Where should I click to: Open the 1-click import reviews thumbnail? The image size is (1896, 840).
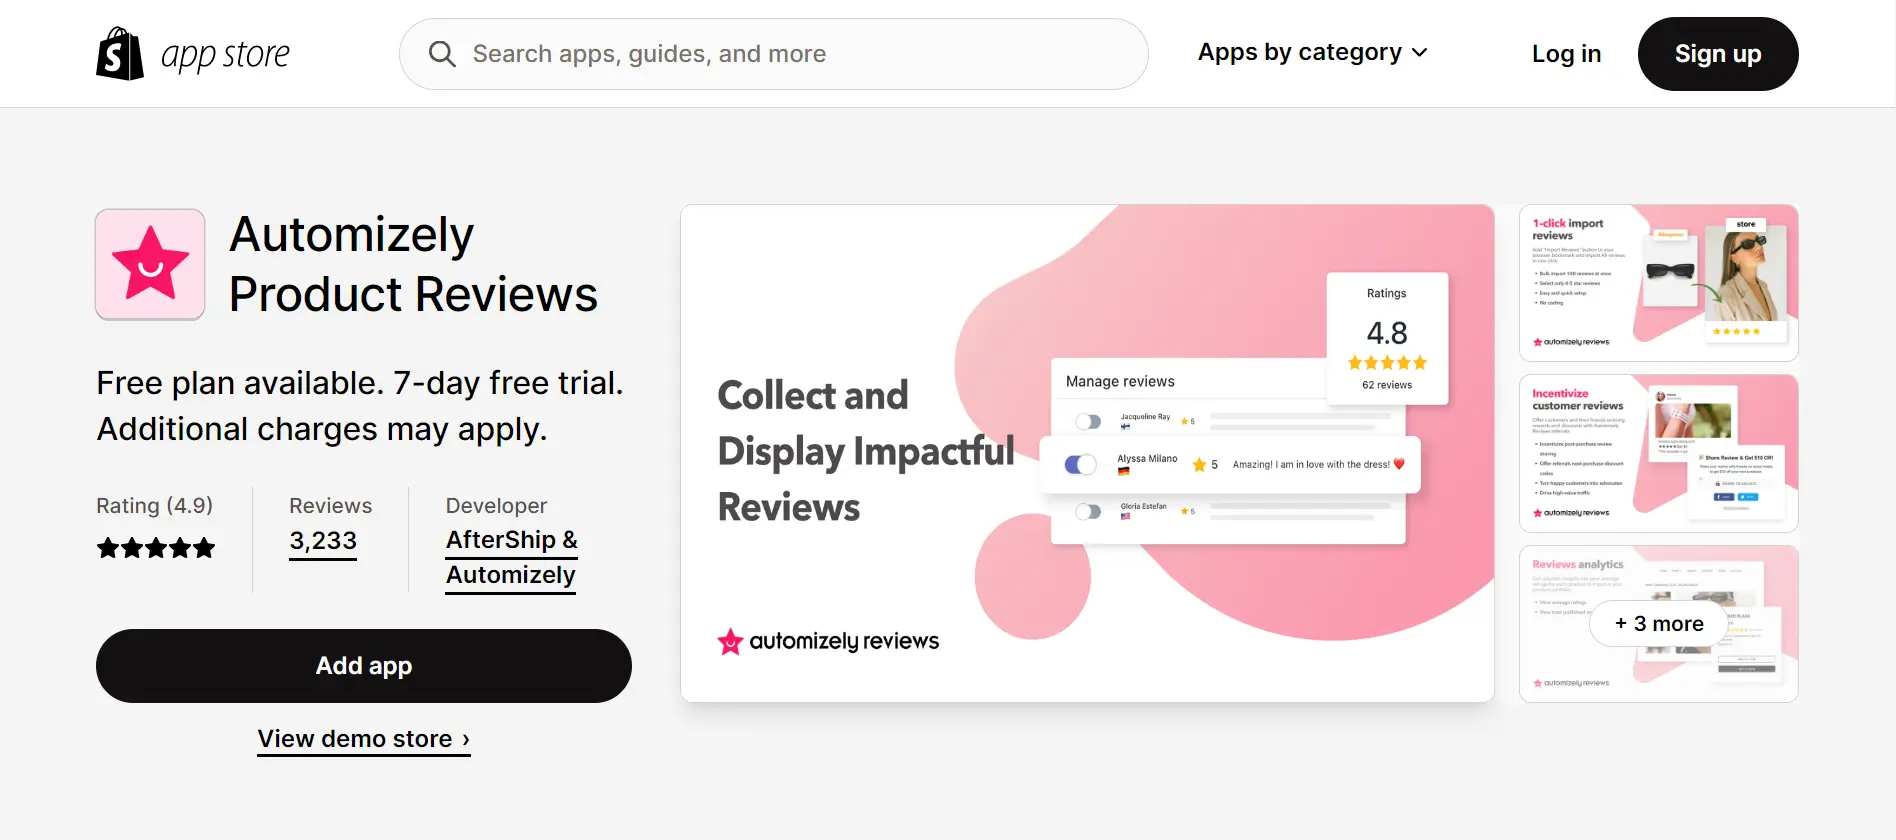coord(1658,283)
